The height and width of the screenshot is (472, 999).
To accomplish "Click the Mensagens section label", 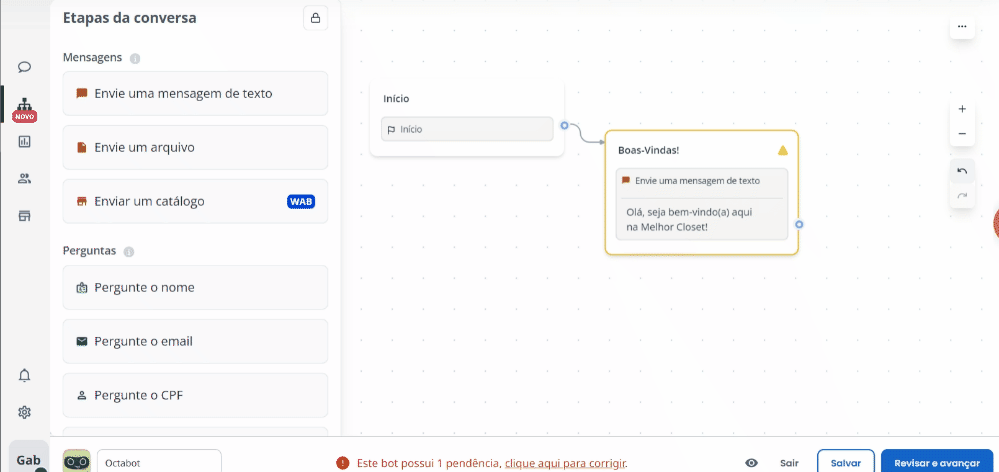I will pyautogui.click(x=92, y=57).
